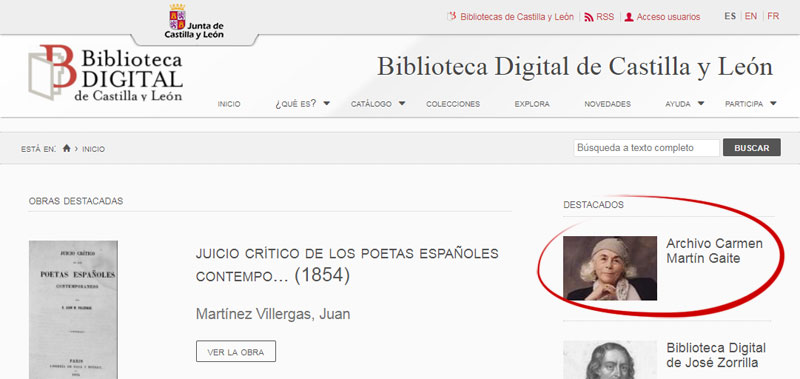Open the Archivo Carmen Martín Gaite link

pyautogui.click(x=714, y=251)
